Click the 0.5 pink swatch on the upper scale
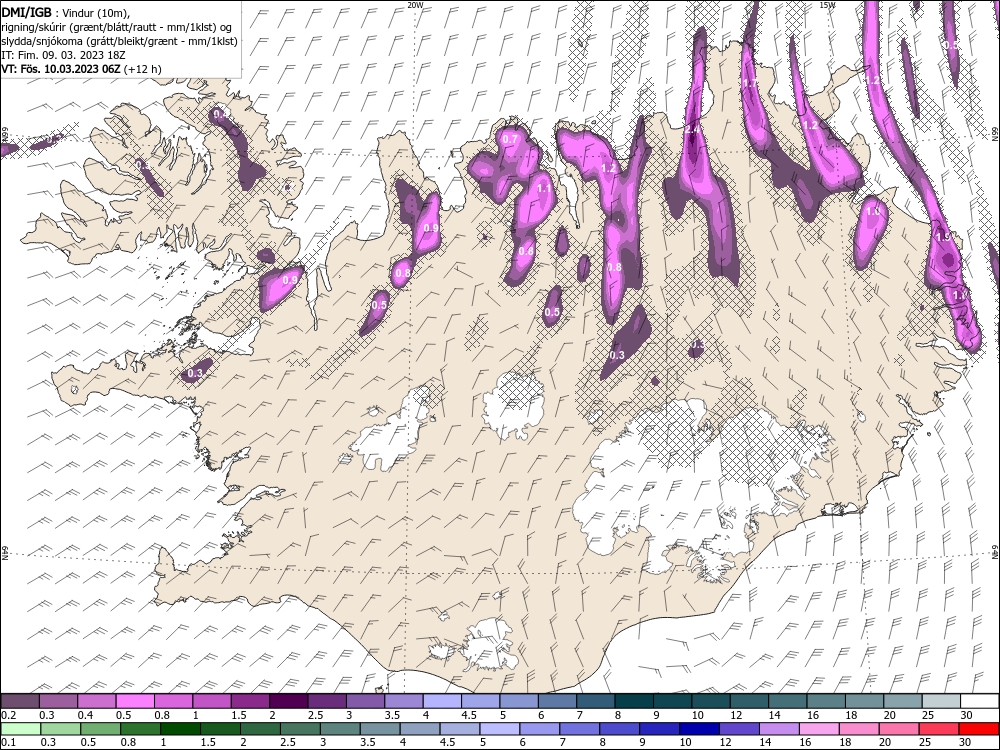 pyautogui.click(x=135, y=701)
